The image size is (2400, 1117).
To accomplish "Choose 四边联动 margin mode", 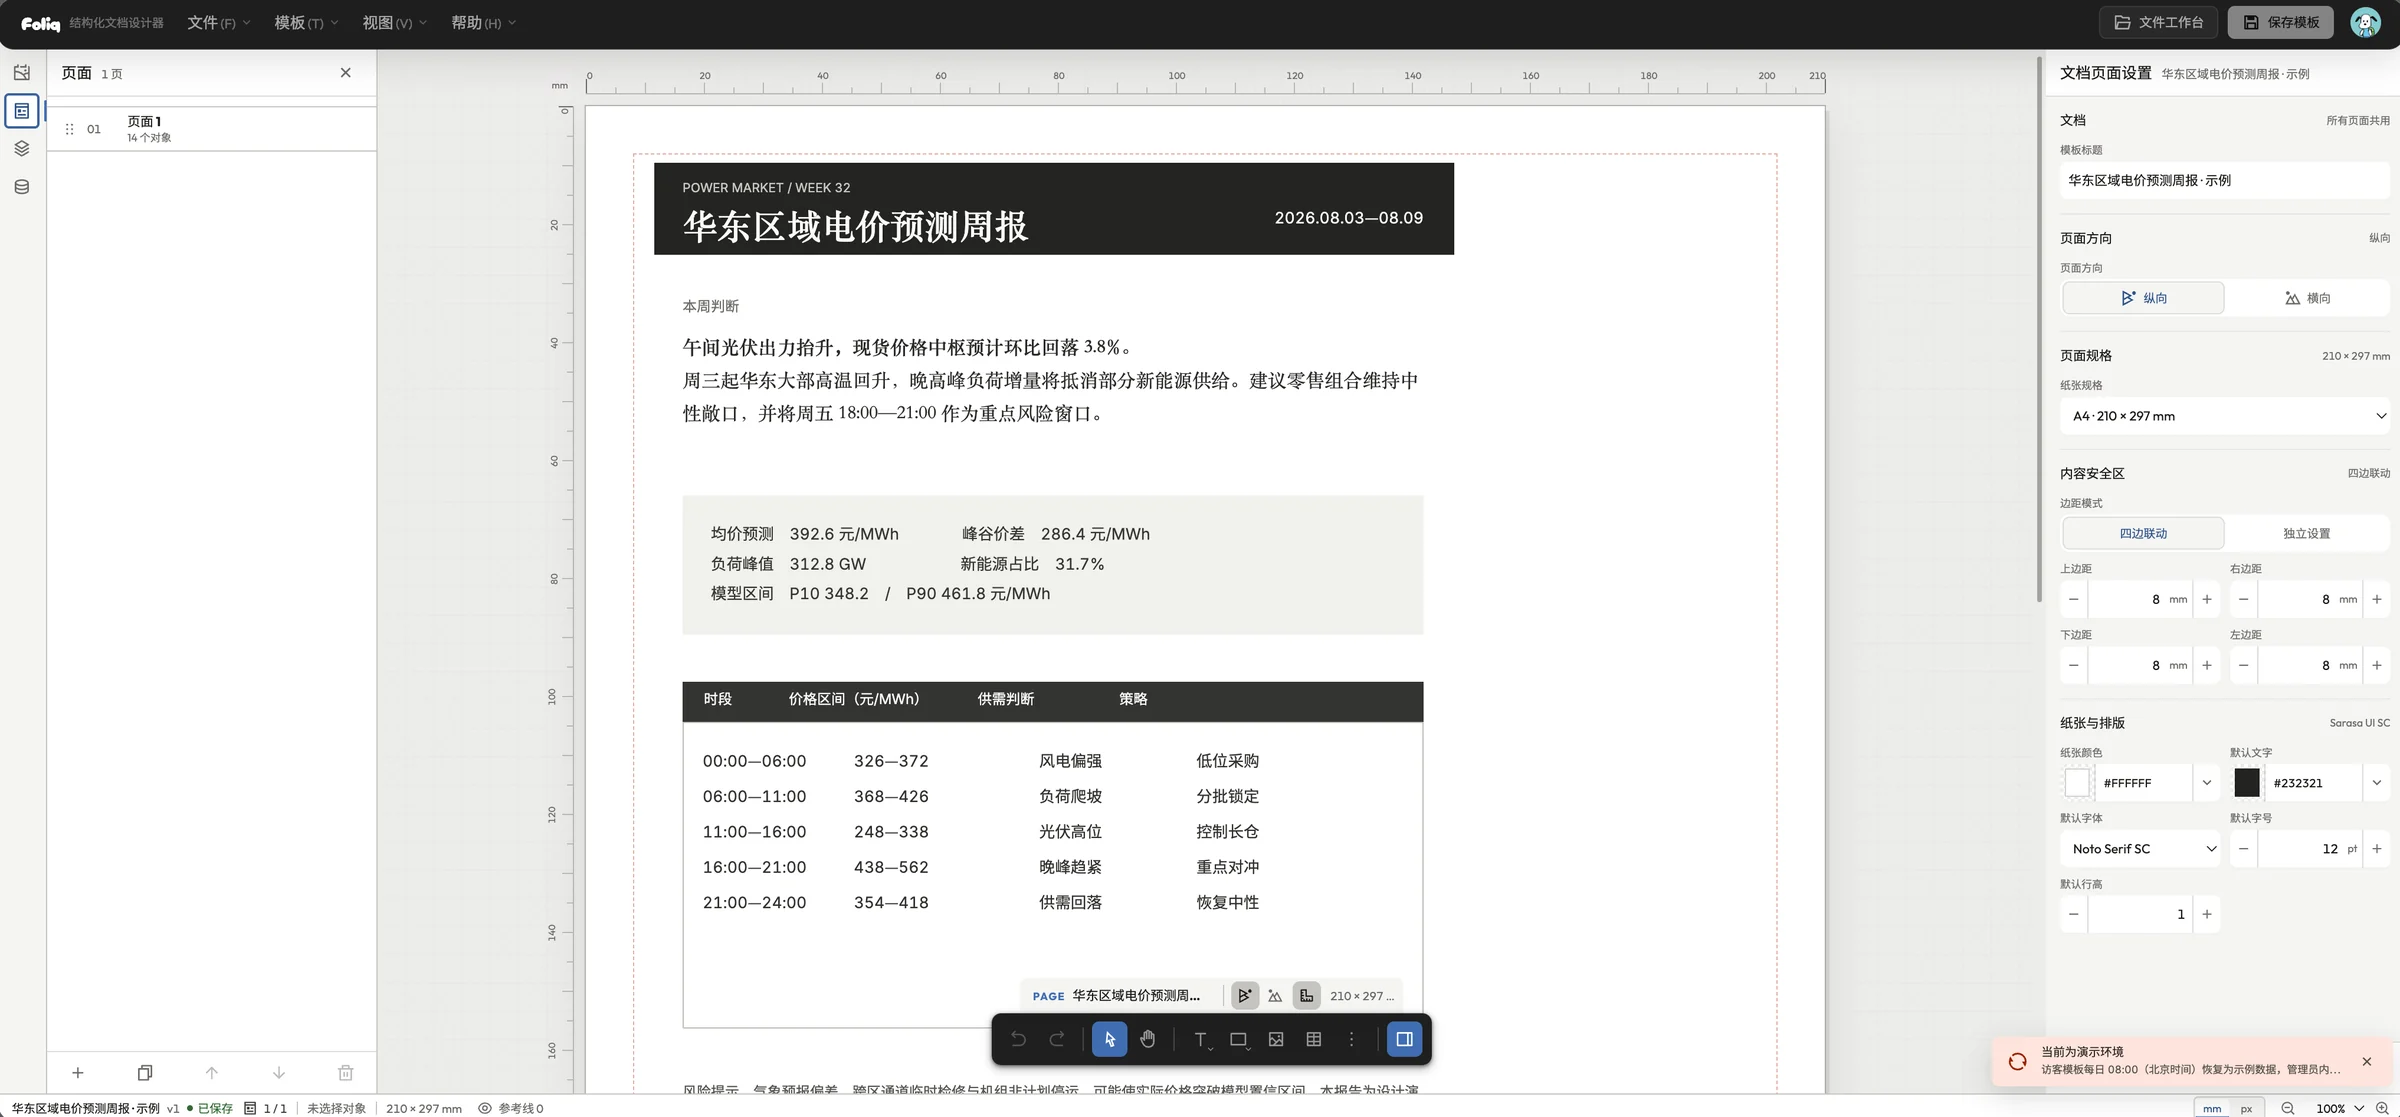I will pyautogui.click(x=2143, y=533).
